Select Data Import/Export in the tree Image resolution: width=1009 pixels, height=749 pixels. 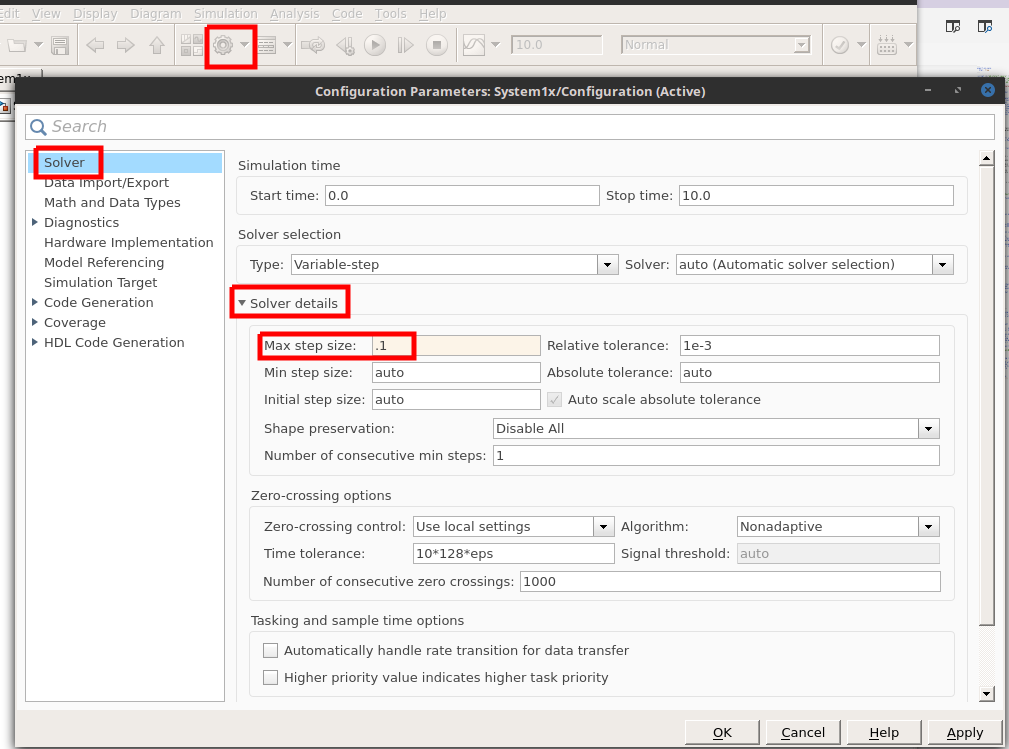pyautogui.click(x=106, y=183)
